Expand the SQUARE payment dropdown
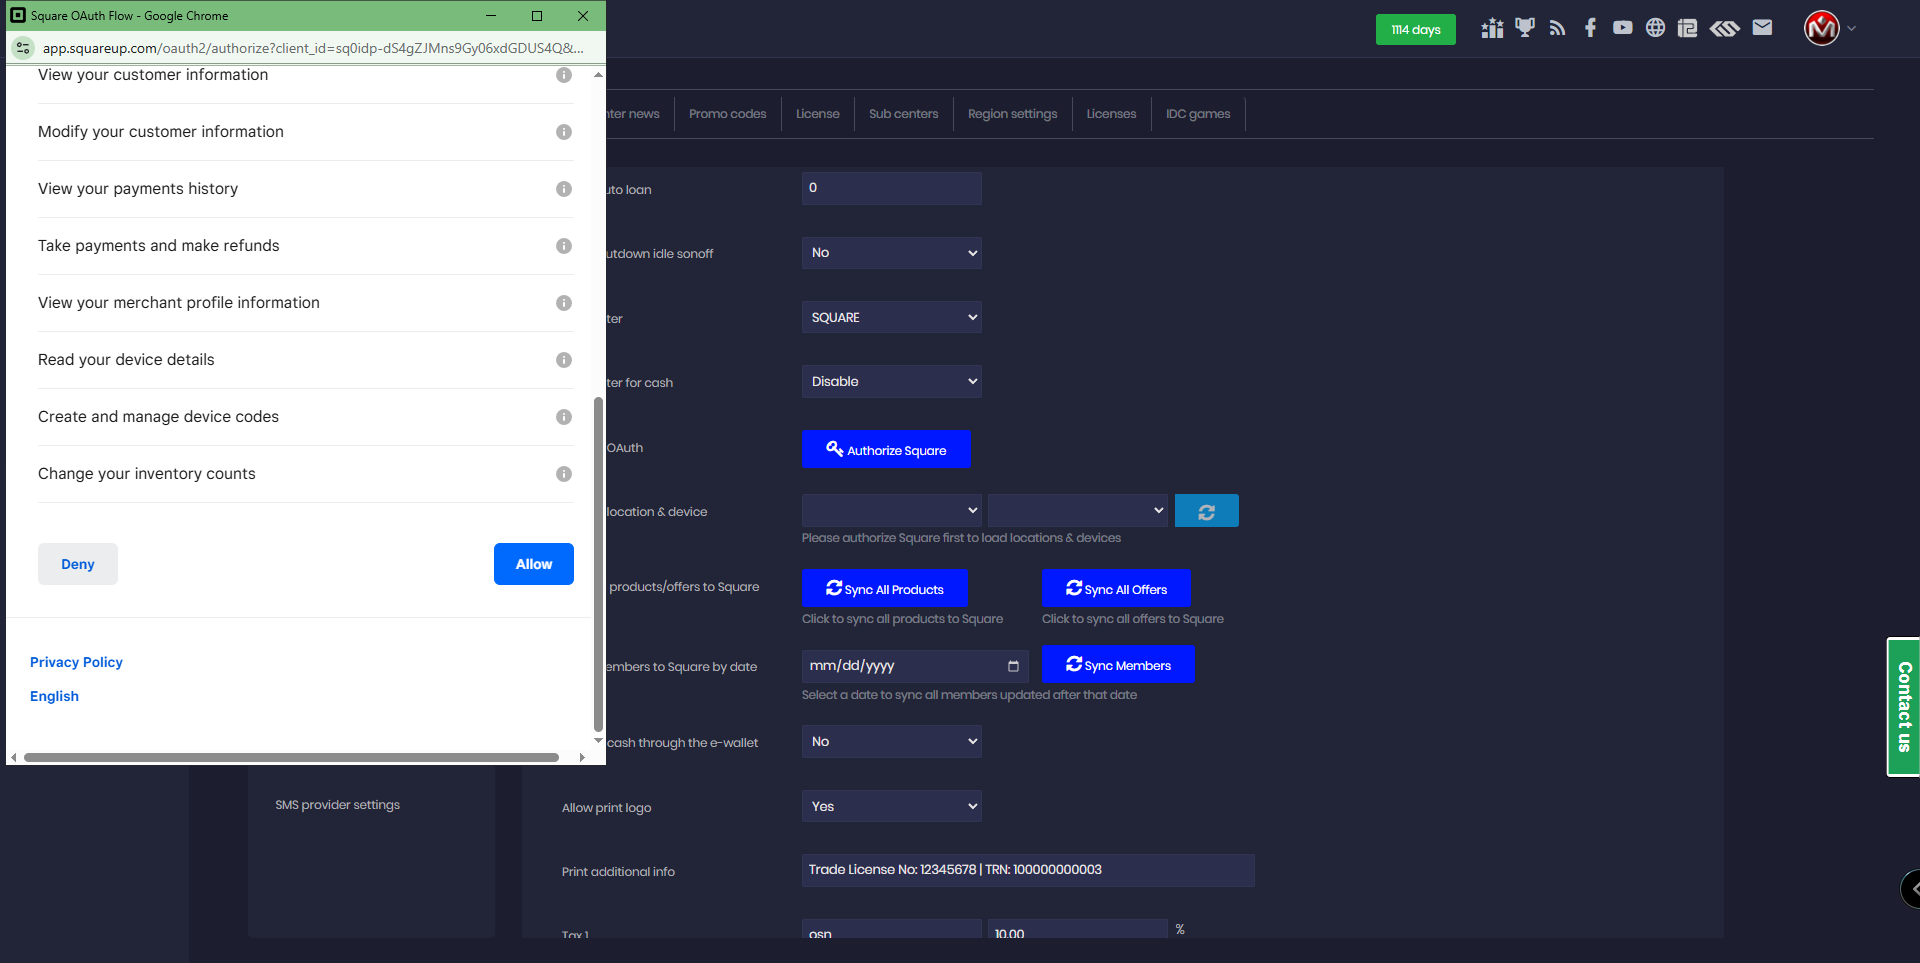 [x=891, y=318]
